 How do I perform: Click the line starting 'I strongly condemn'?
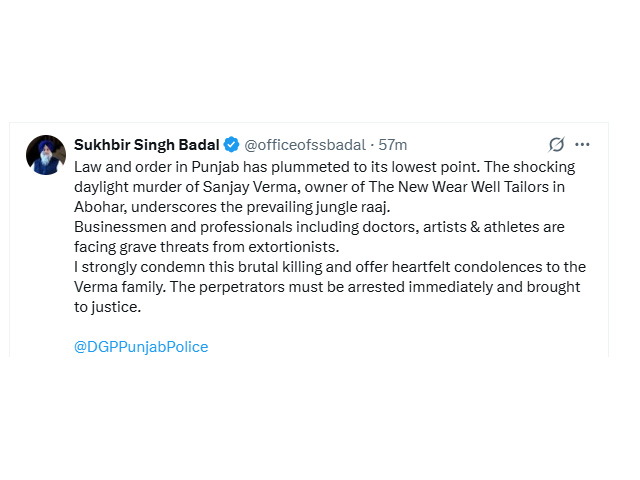(x=330, y=267)
